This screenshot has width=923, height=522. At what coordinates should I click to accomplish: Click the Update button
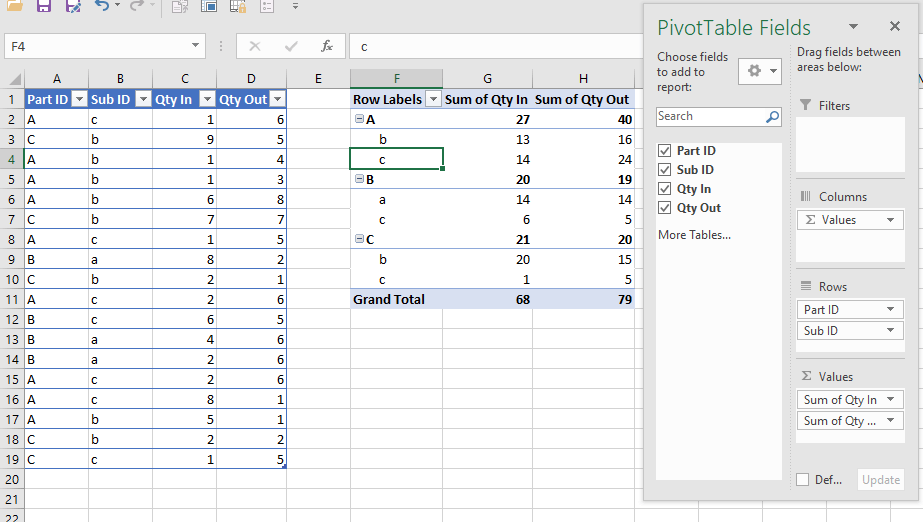click(881, 480)
